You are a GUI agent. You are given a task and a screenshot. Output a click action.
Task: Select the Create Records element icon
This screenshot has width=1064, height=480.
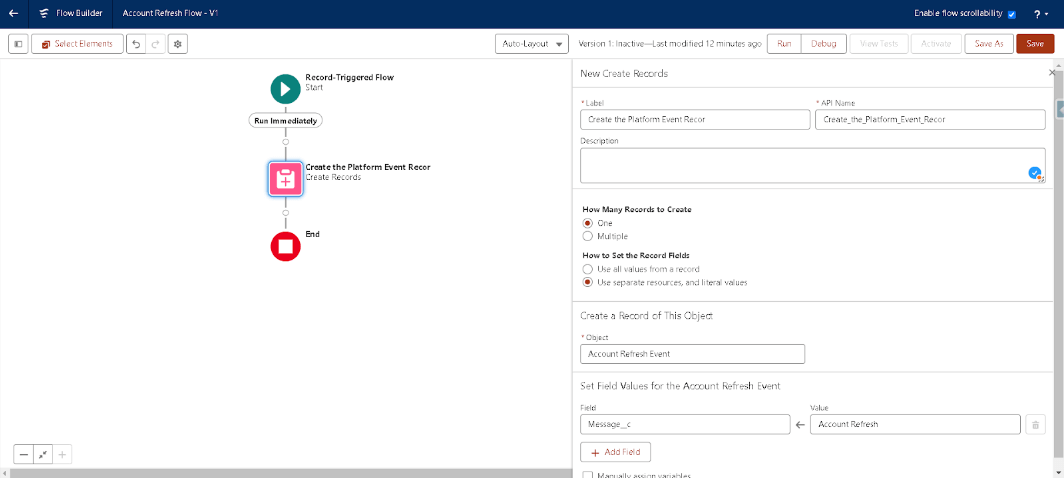(x=285, y=179)
